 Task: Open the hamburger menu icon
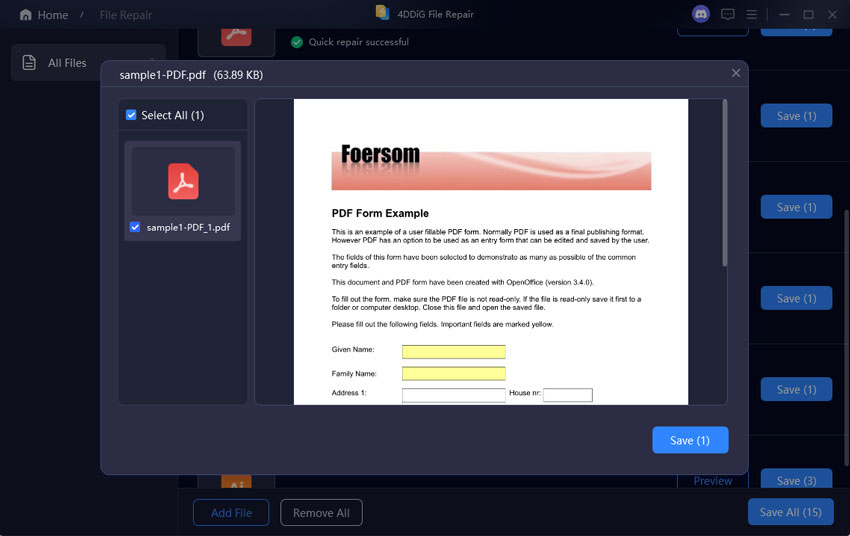[x=752, y=14]
